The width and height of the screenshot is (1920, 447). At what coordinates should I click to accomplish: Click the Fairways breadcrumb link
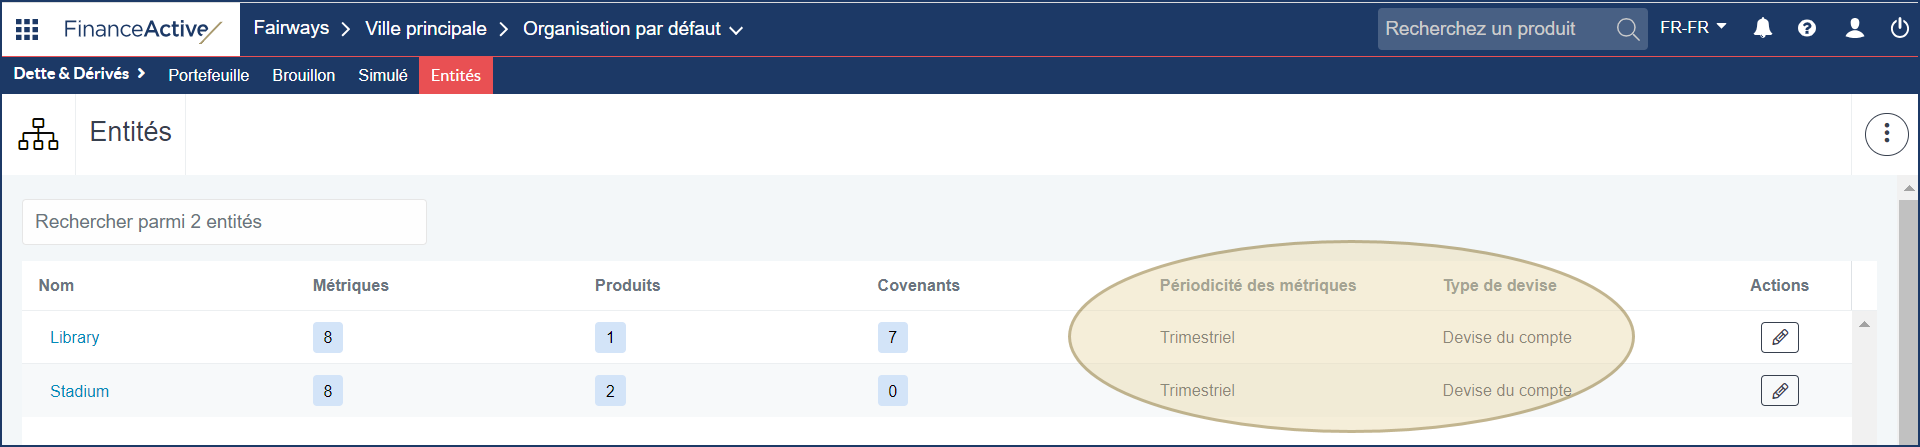point(291,28)
